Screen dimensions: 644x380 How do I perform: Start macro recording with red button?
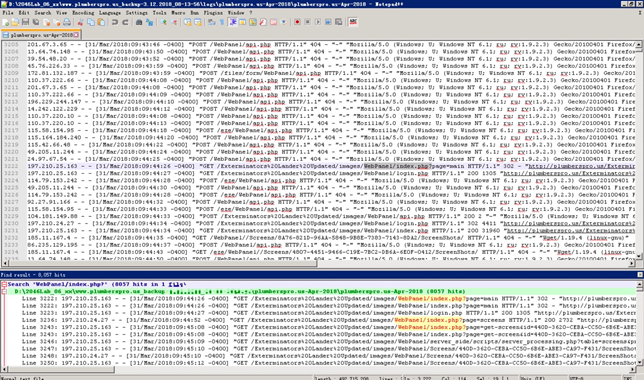[297, 22]
